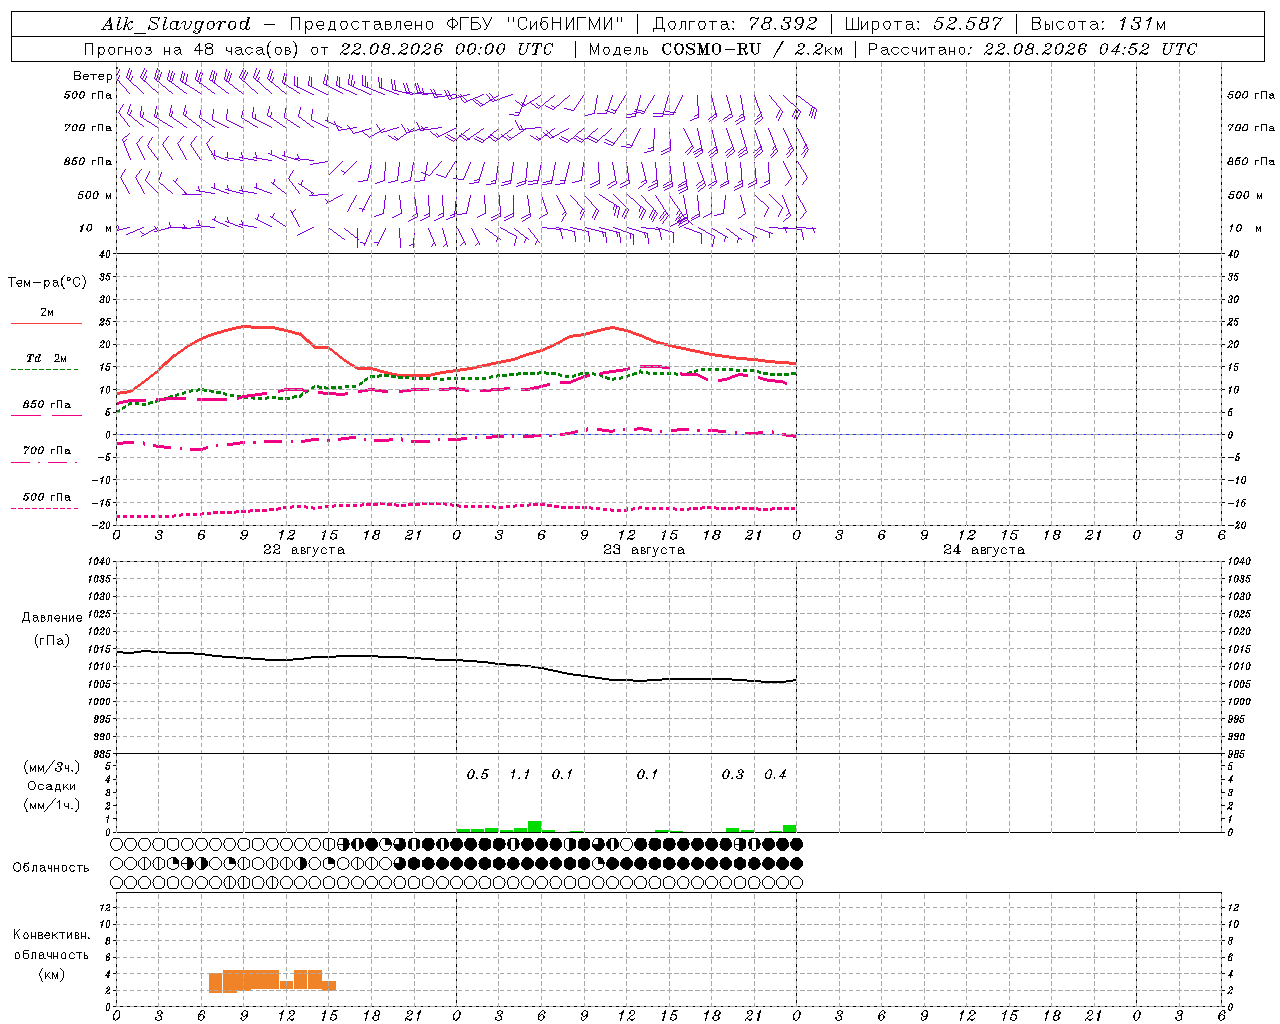Viewport: 1280px width, 1024px height.
Task: Click the Давление pressure axis label
Action: tap(52, 617)
